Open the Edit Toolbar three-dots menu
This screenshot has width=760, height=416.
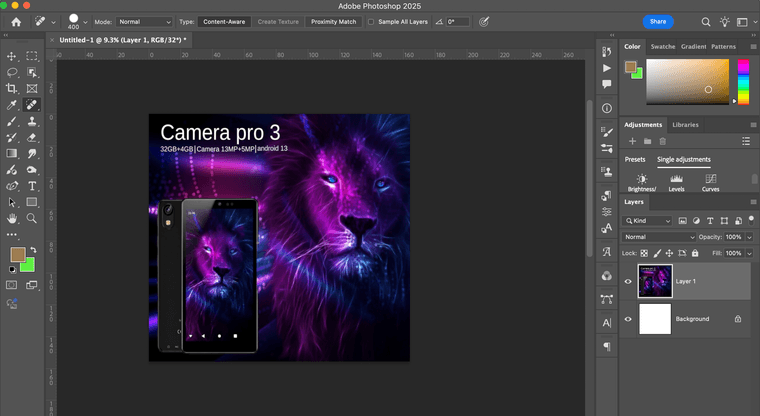tap(11, 235)
